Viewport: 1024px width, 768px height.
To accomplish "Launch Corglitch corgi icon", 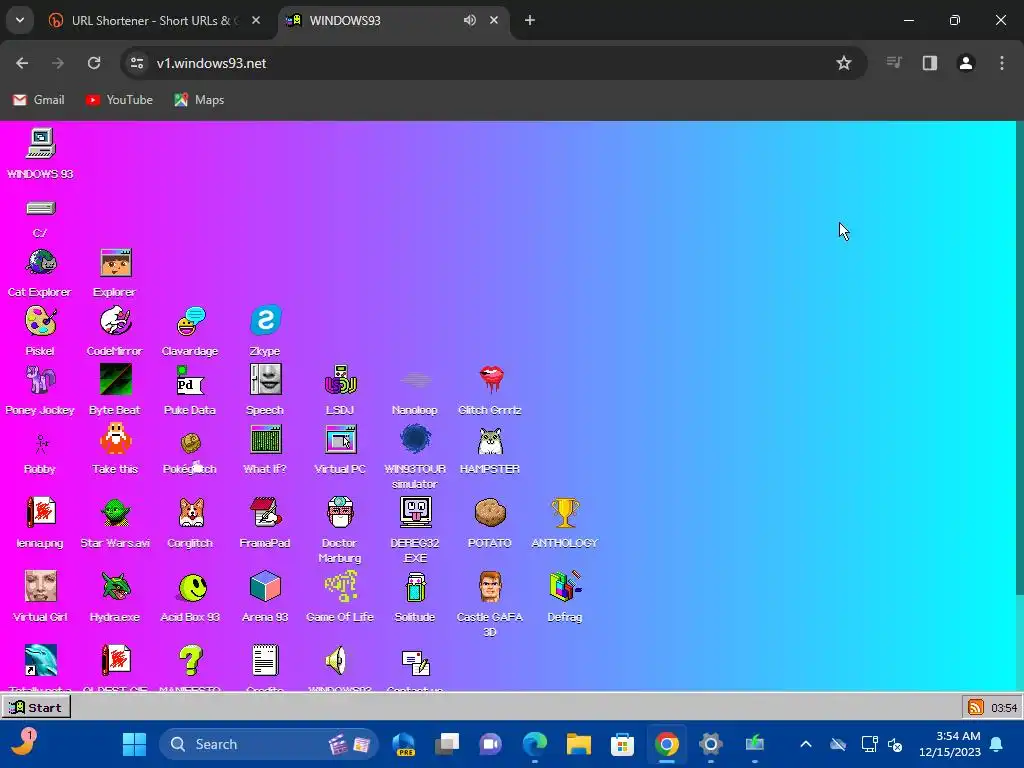I will tap(191, 513).
